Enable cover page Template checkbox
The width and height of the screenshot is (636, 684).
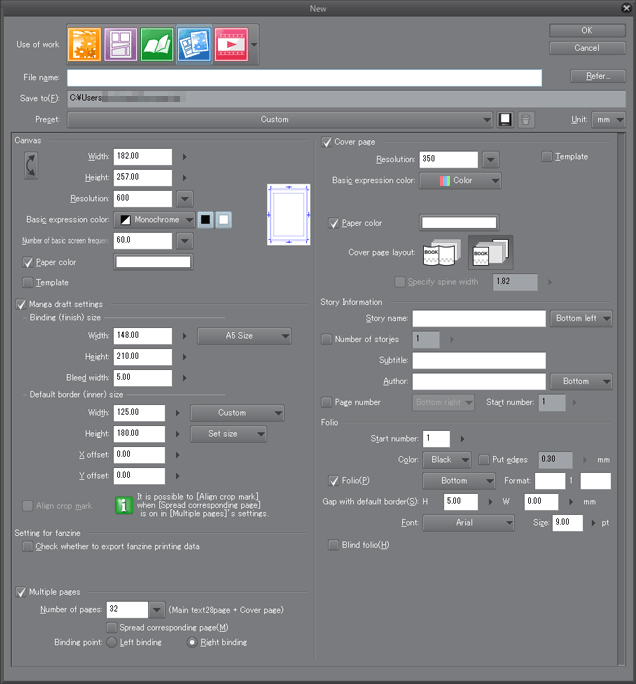coord(547,157)
